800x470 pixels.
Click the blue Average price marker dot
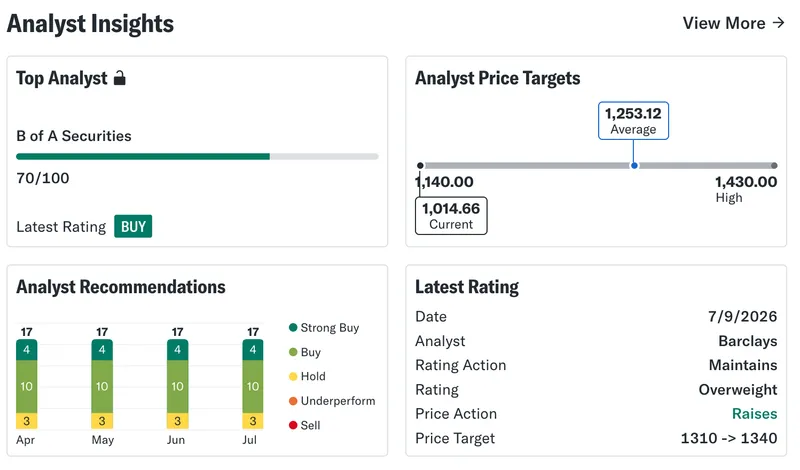click(634, 165)
